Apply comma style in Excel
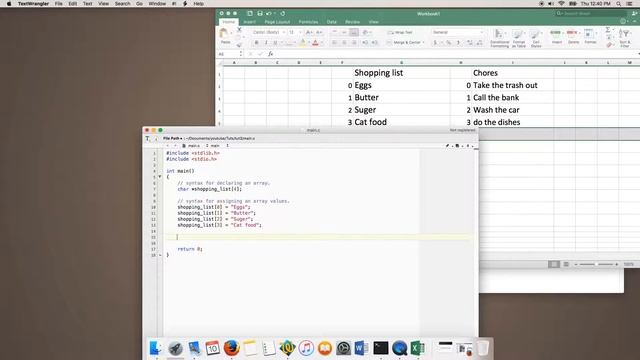 coord(458,42)
